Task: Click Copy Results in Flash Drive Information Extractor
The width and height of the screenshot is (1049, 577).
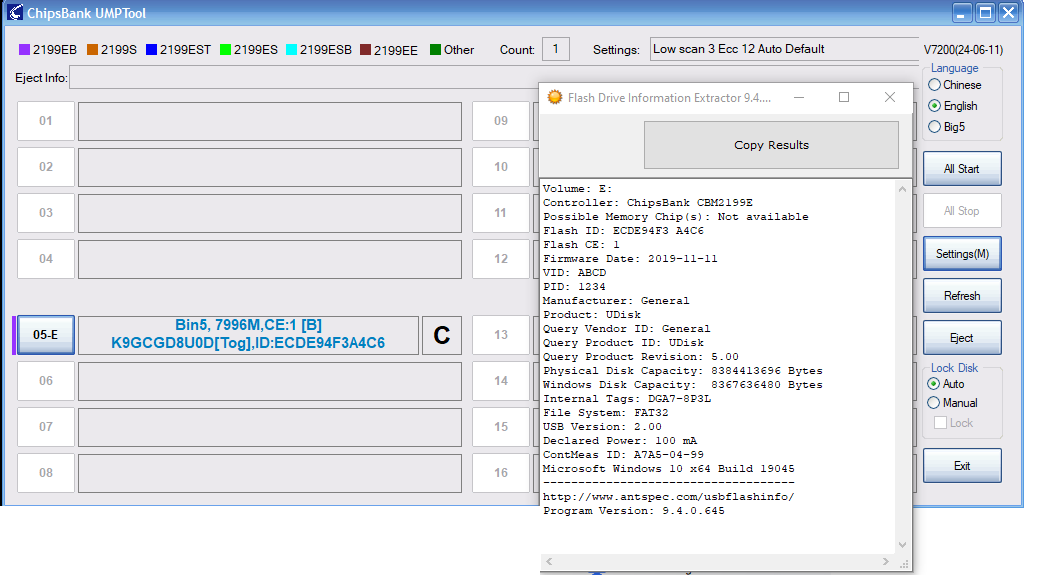Action: click(x=771, y=145)
